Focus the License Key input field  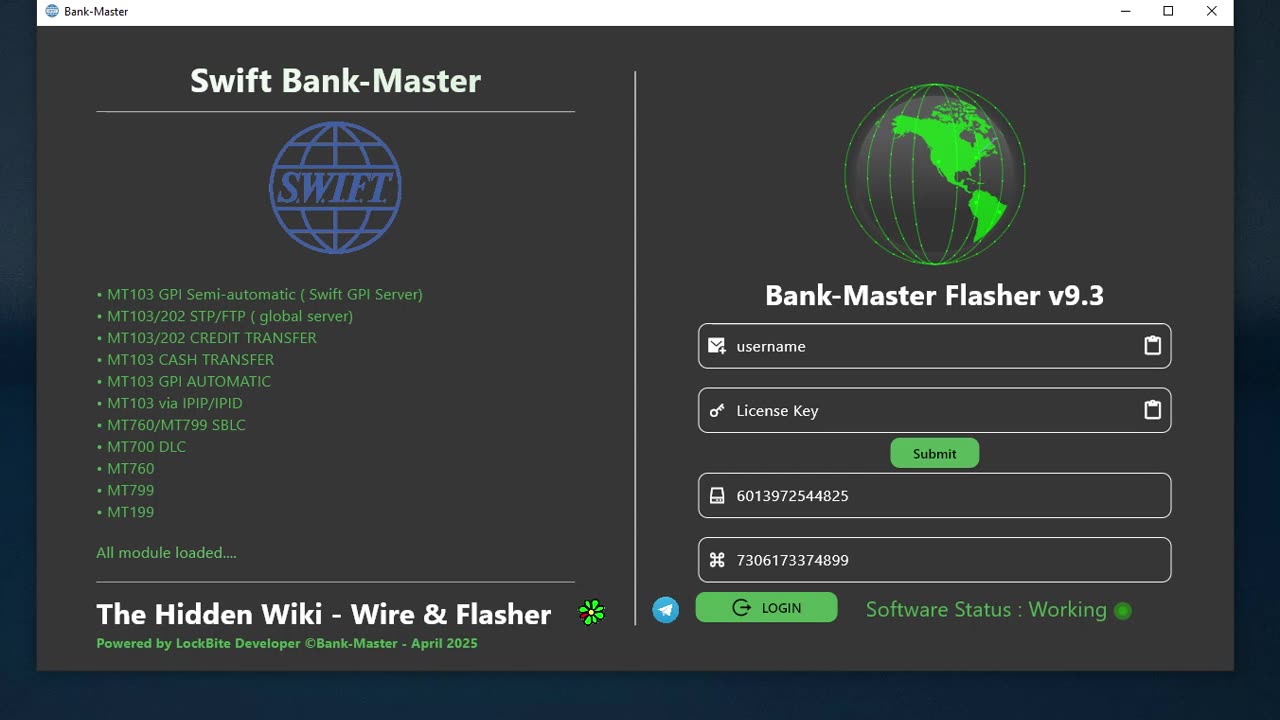point(934,410)
